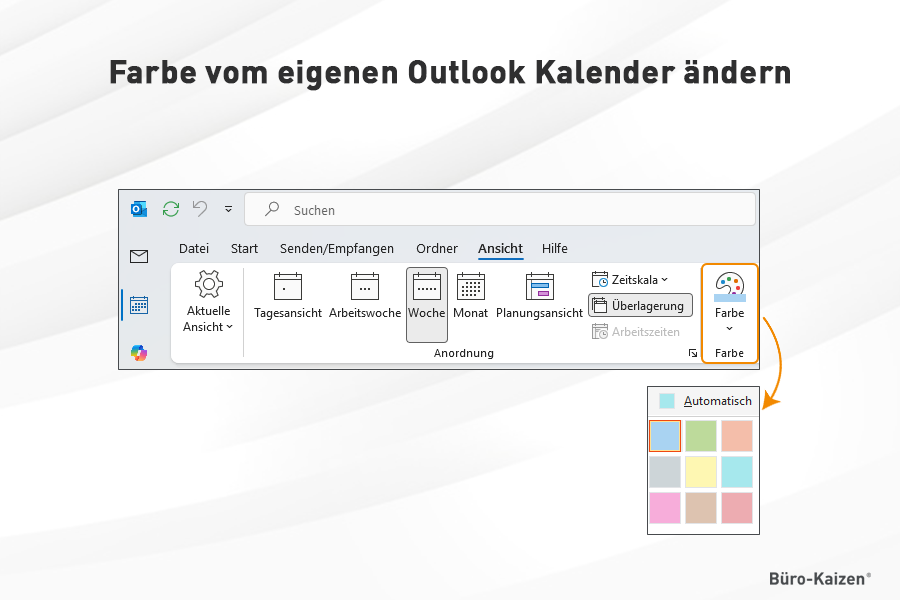Image resolution: width=900 pixels, height=600 pixels.
Task: Open the Calendar icon in sidebar
Action: [x=139, y=305]
